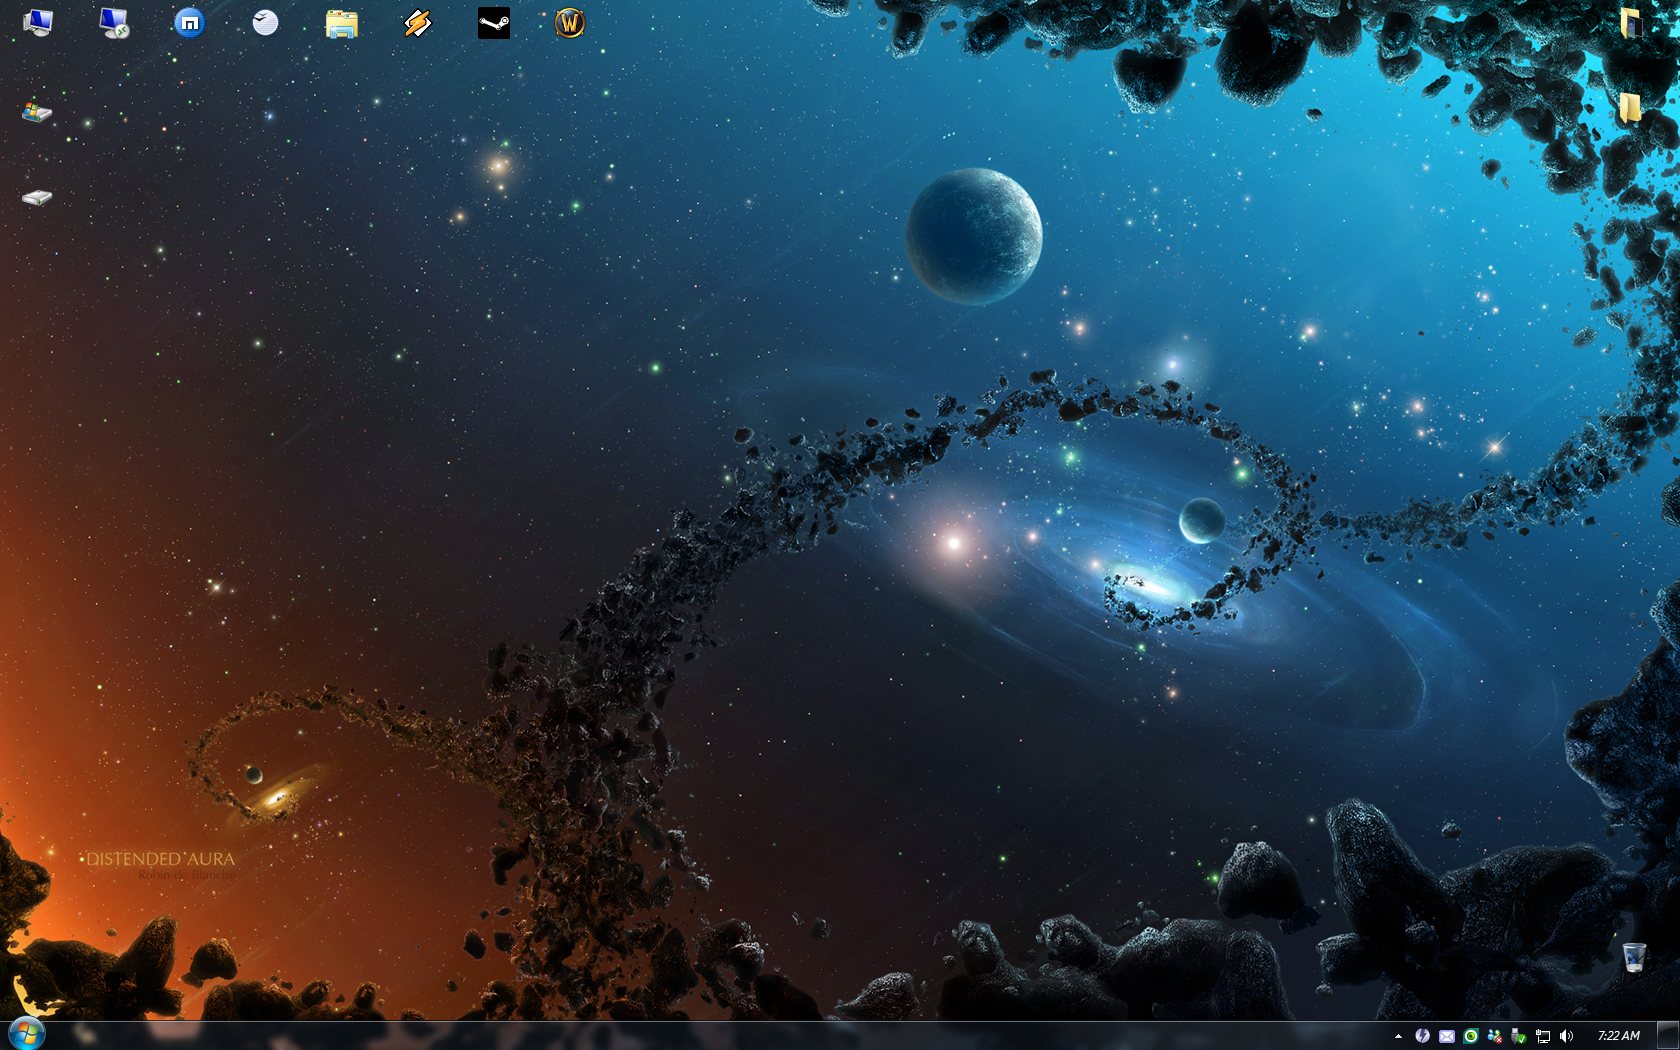Click Safely Remove Hardware tray icon
This screenshot has height=1050, width=1680.
1518,1036
